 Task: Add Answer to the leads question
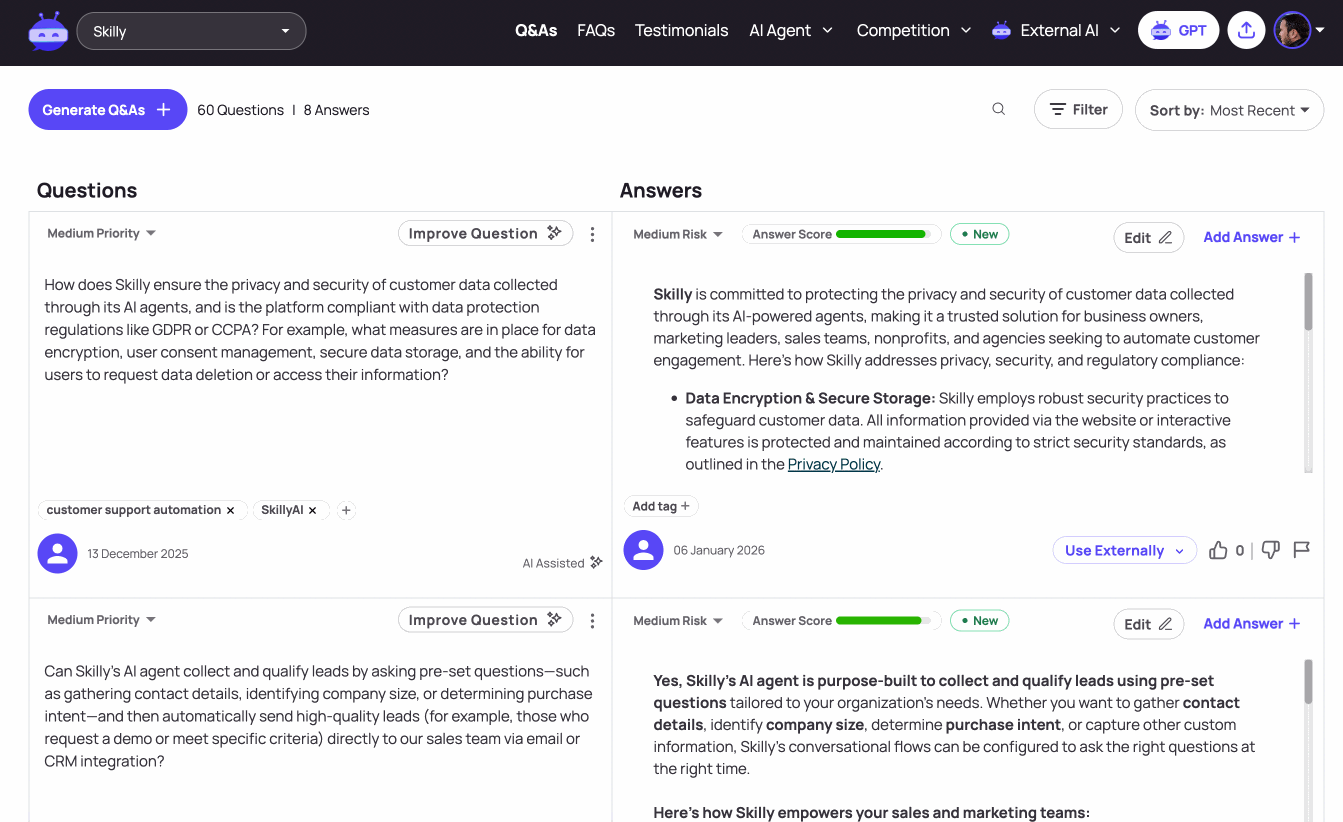tap(1252, 624)
